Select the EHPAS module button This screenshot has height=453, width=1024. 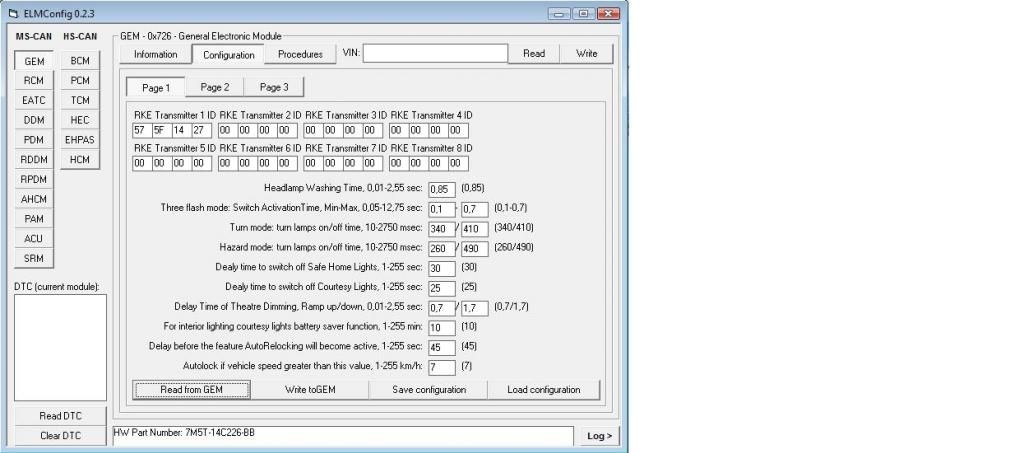[x=80, y=140]
